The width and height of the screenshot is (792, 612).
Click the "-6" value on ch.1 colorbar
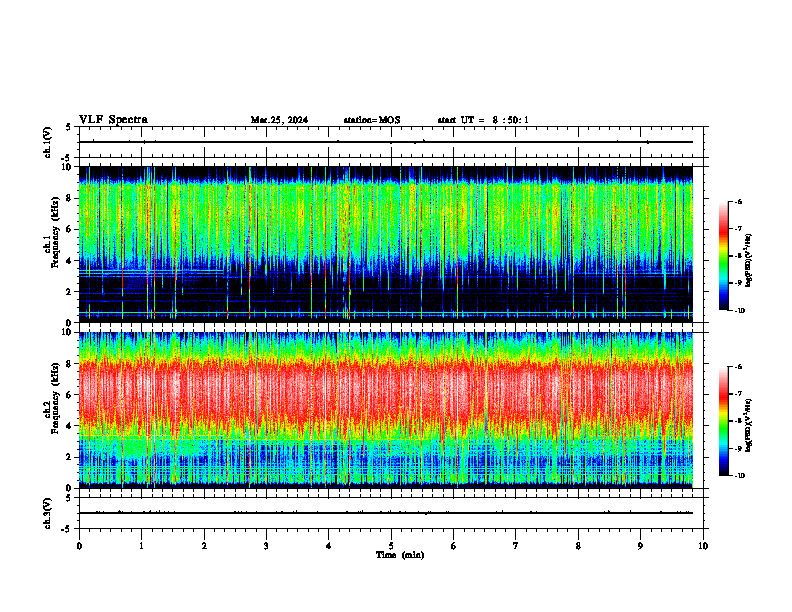(738, 201)
